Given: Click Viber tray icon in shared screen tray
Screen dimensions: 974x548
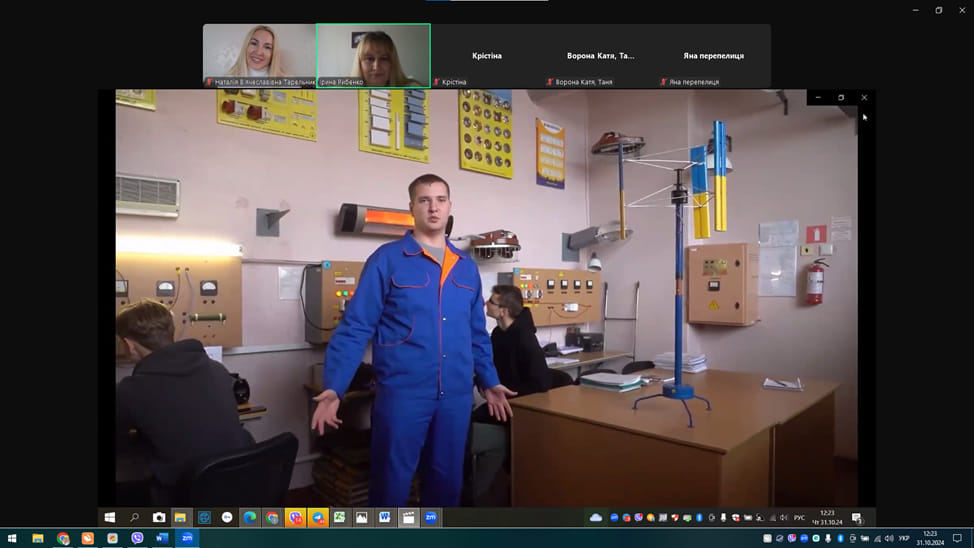Looking at the screenshot, I should [x=639, y=518].
